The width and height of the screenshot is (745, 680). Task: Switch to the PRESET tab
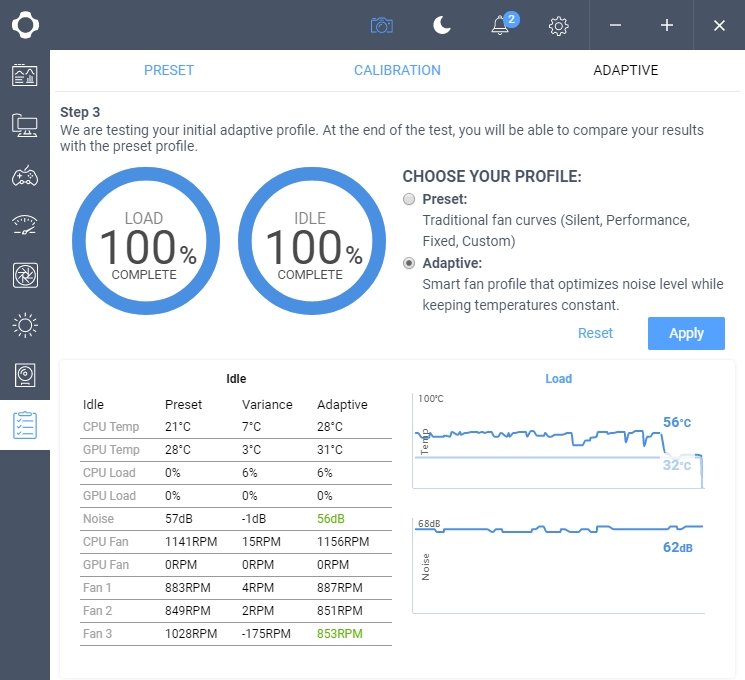click(x=169, y=70)
